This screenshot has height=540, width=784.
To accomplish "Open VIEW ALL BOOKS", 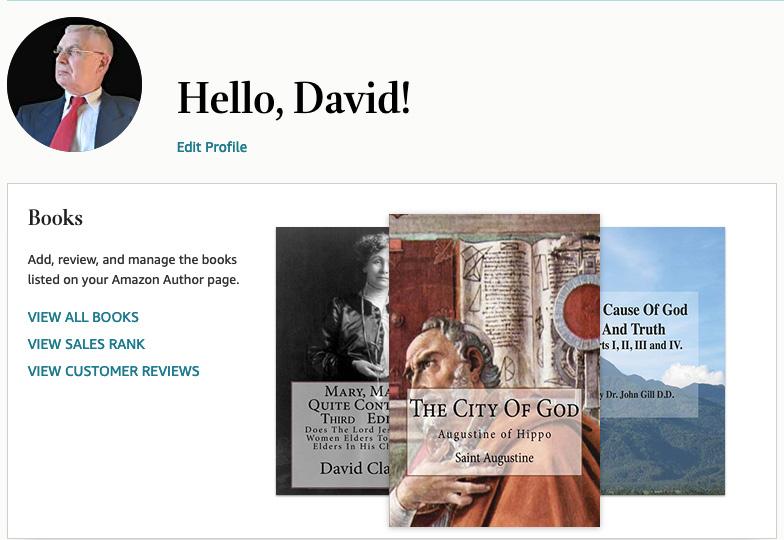I will [83, 317].
